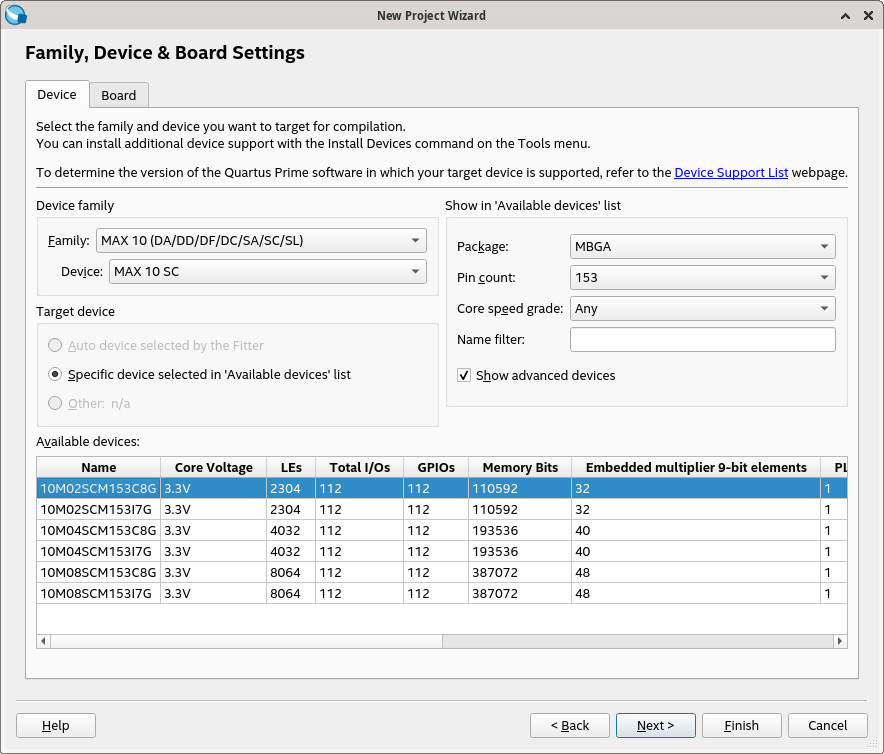Viewport: 884px width, 754px height.
Task: Sort by the Name column header
Action: pos(99,468)
